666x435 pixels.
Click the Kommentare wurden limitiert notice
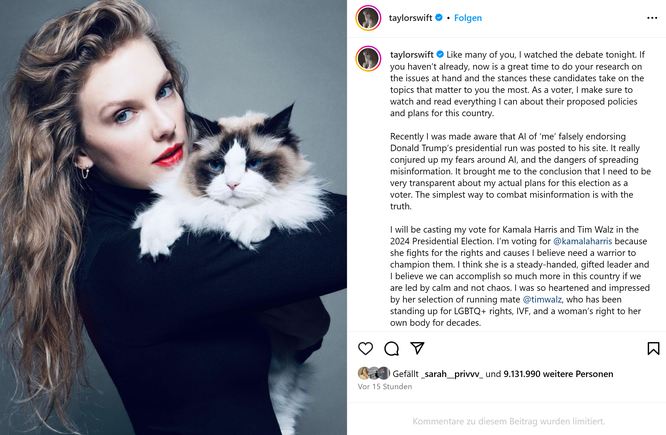click(x=508, y=421)
